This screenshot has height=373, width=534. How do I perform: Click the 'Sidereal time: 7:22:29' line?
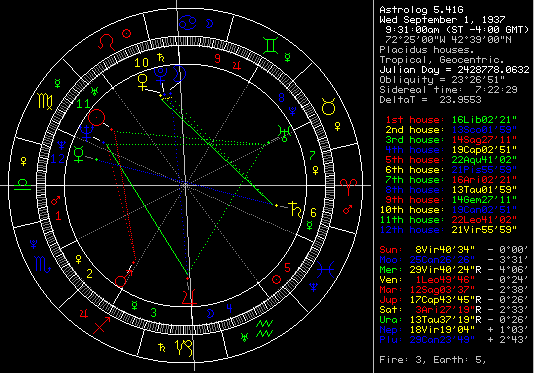tap(448, 90)
